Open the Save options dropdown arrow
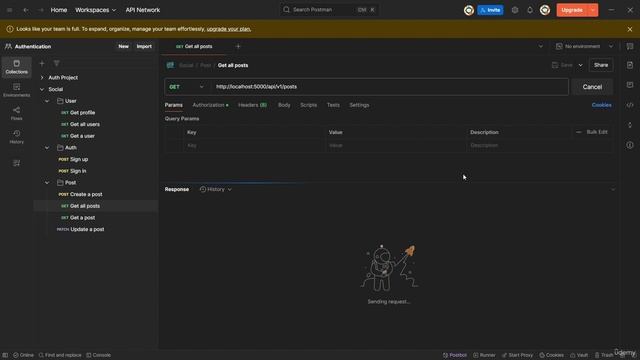This screenshot has height=360, width=640. point(580,65)
